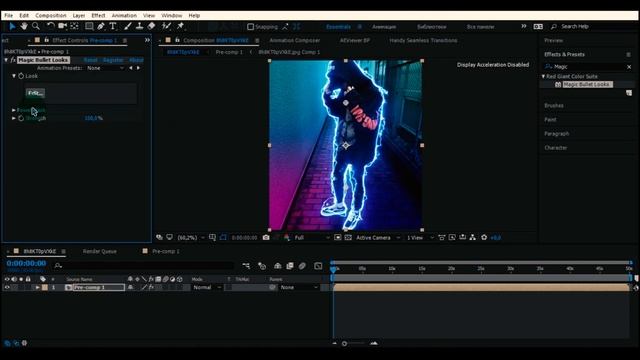Select the Hand tool
Image resolution: width=640 pixels, height=360 pixels.
tap(24, 26)
